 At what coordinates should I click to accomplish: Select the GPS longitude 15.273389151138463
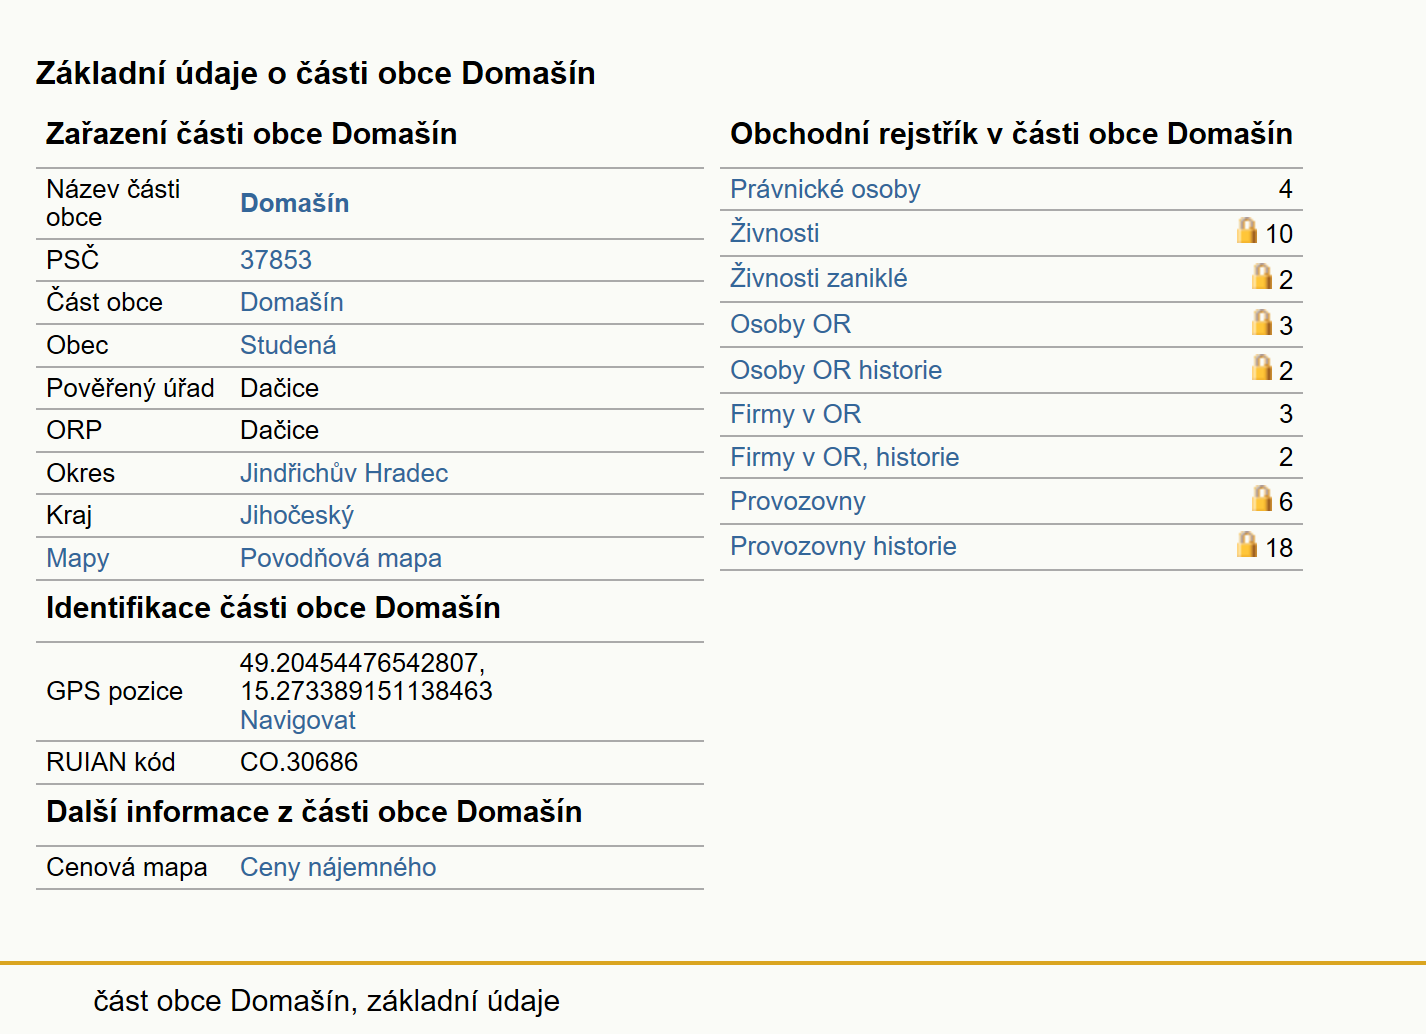pos(366,691)
